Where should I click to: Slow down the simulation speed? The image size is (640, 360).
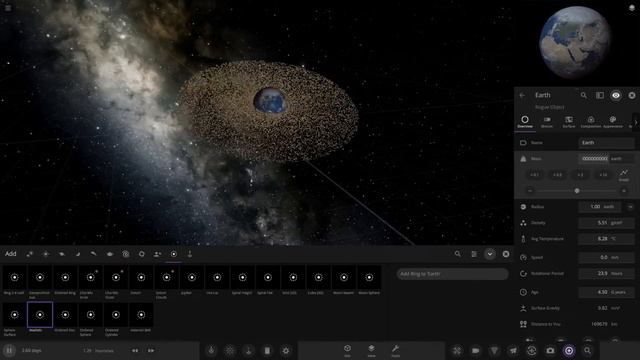[x=135, y=350]
